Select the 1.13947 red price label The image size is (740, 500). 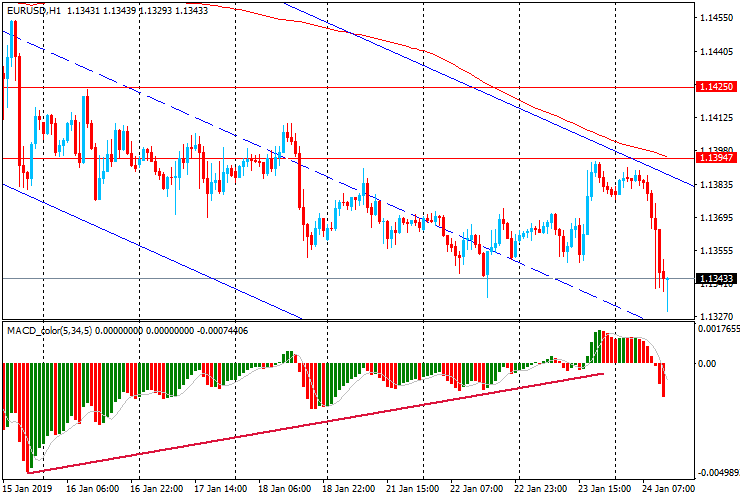716,158
